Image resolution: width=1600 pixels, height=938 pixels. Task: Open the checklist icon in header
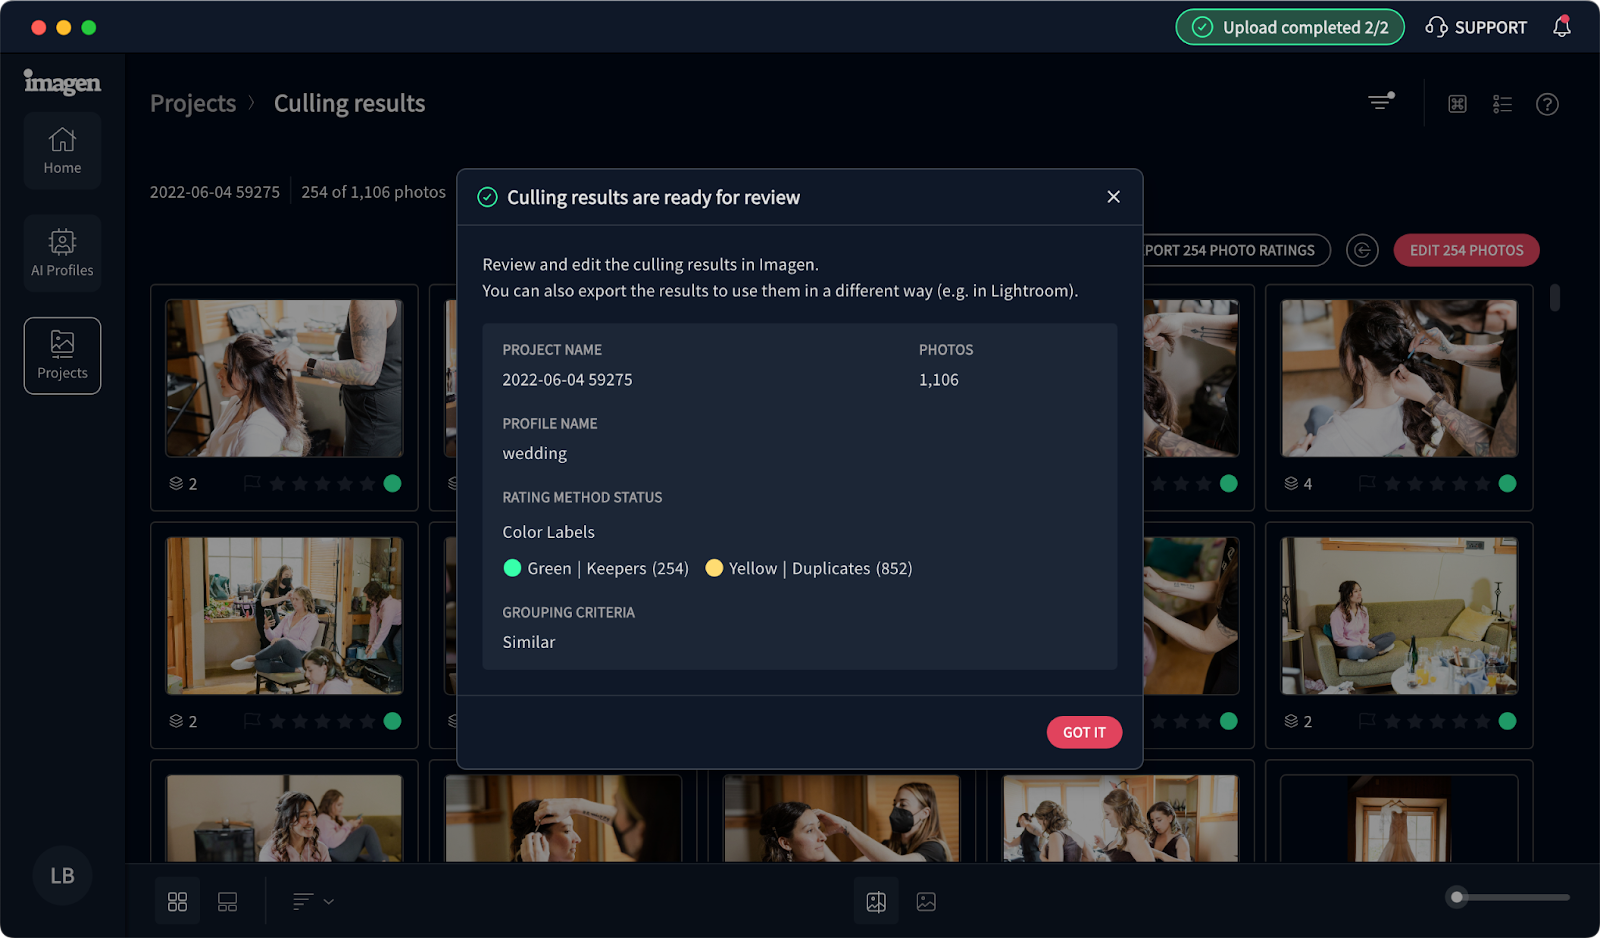click(1502, 104)
